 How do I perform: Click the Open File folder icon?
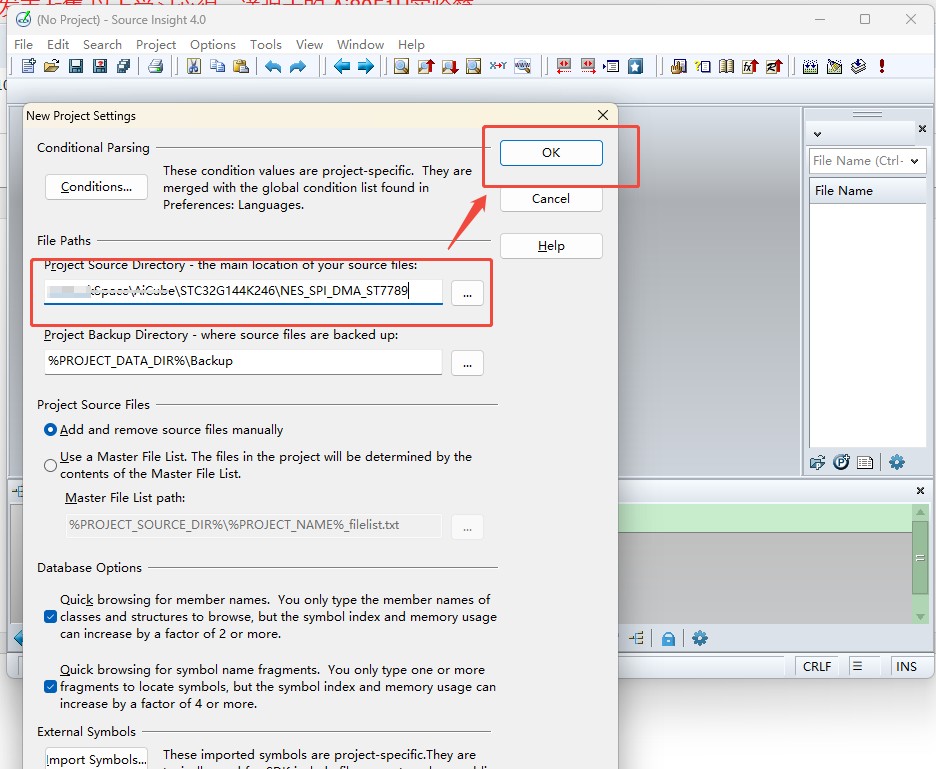52,66
